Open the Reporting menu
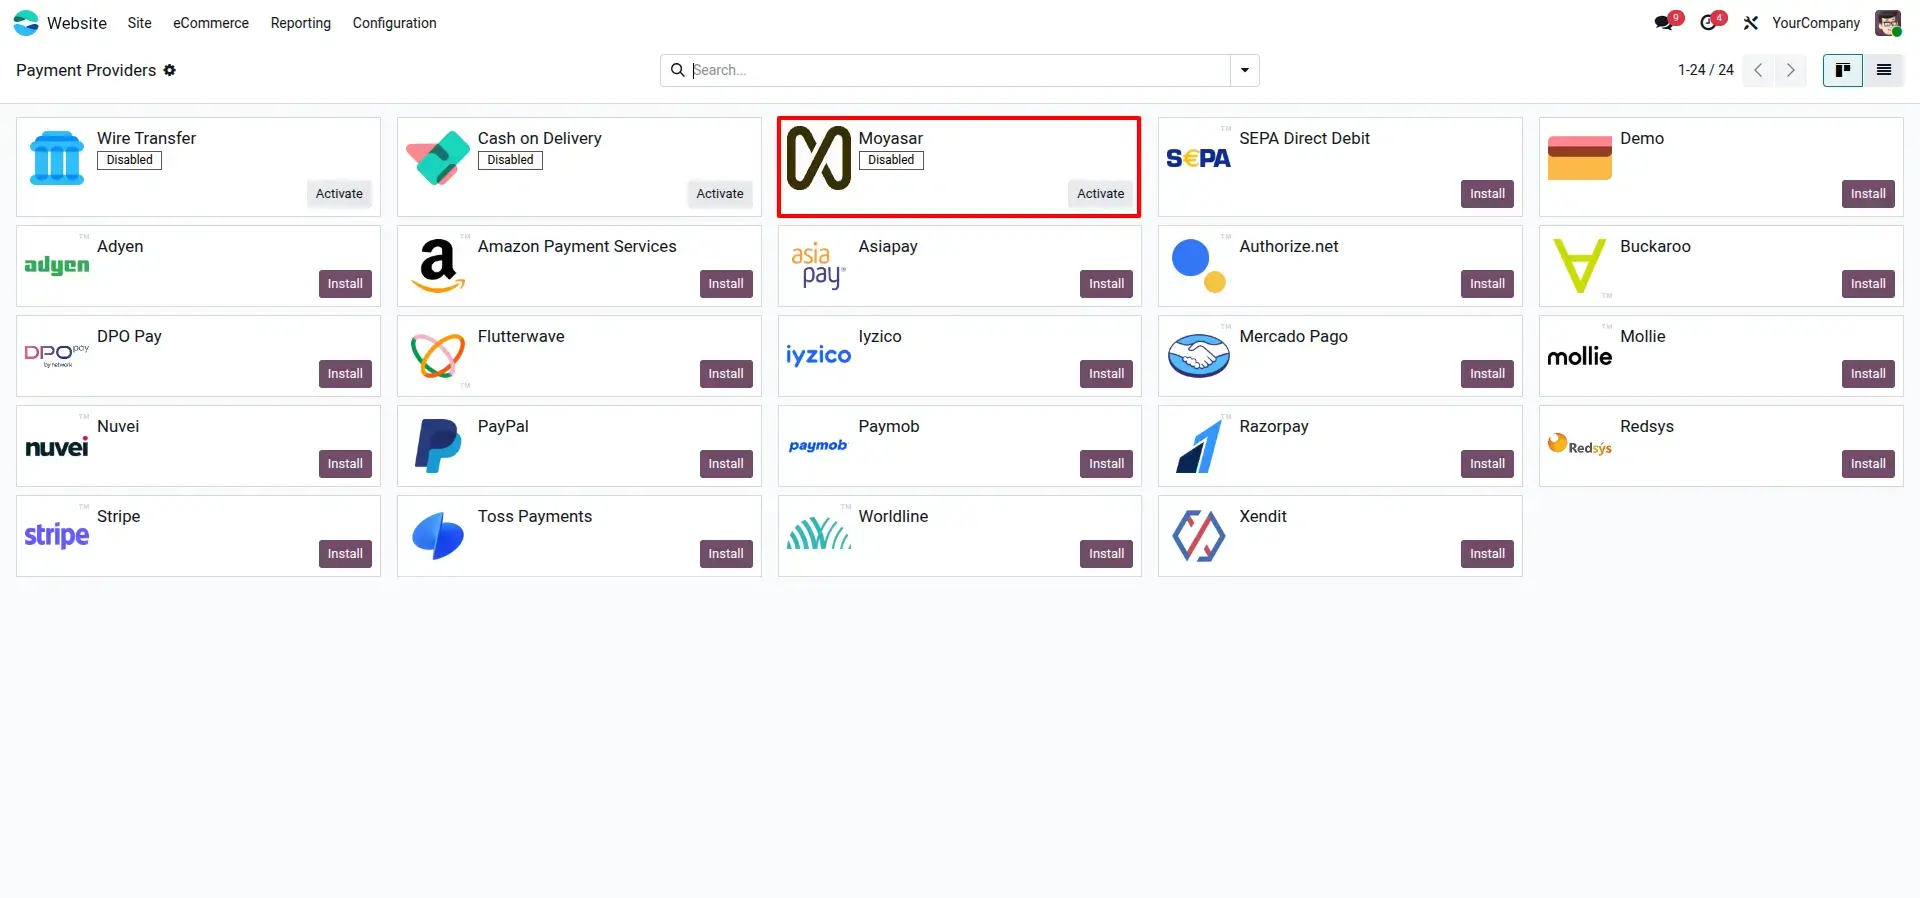This screenshot has height=898, width=1920. coord(301,23)
